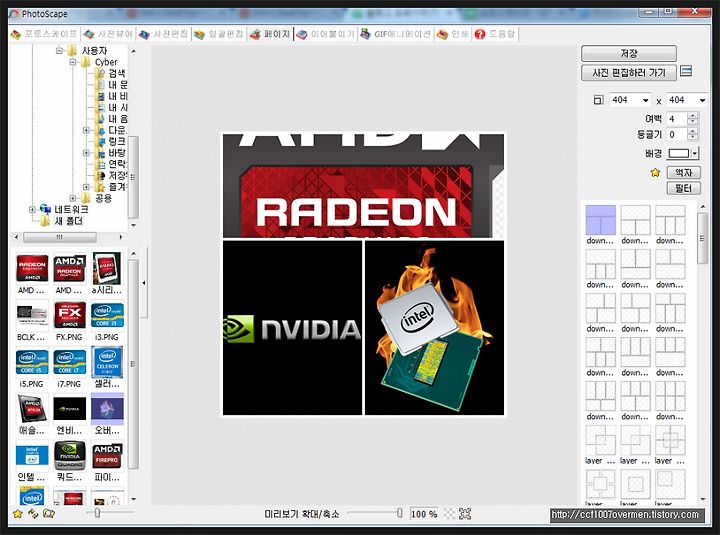
Task: Open the 도움말 help tab
Action: coord(495,34)
